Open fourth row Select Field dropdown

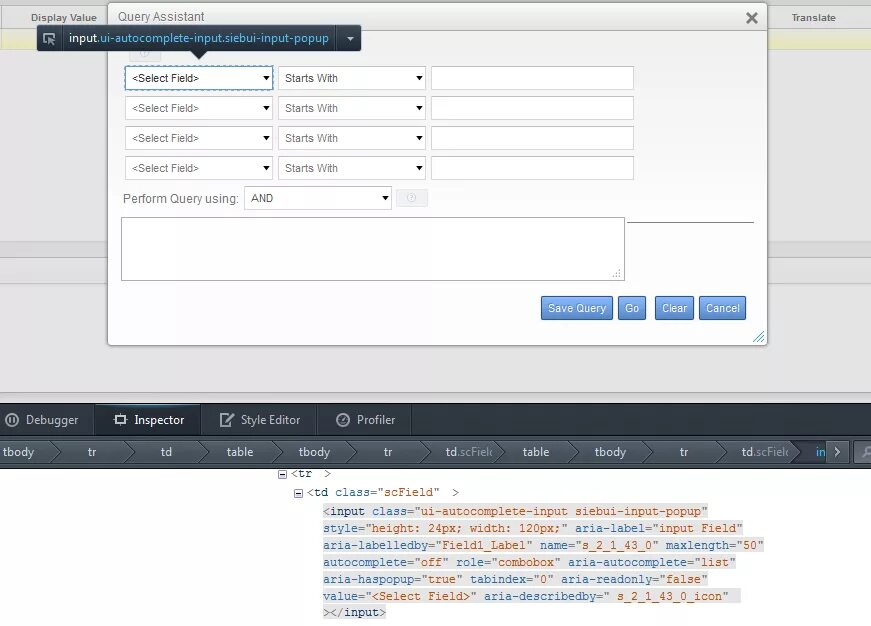click(x=199, y=168)
